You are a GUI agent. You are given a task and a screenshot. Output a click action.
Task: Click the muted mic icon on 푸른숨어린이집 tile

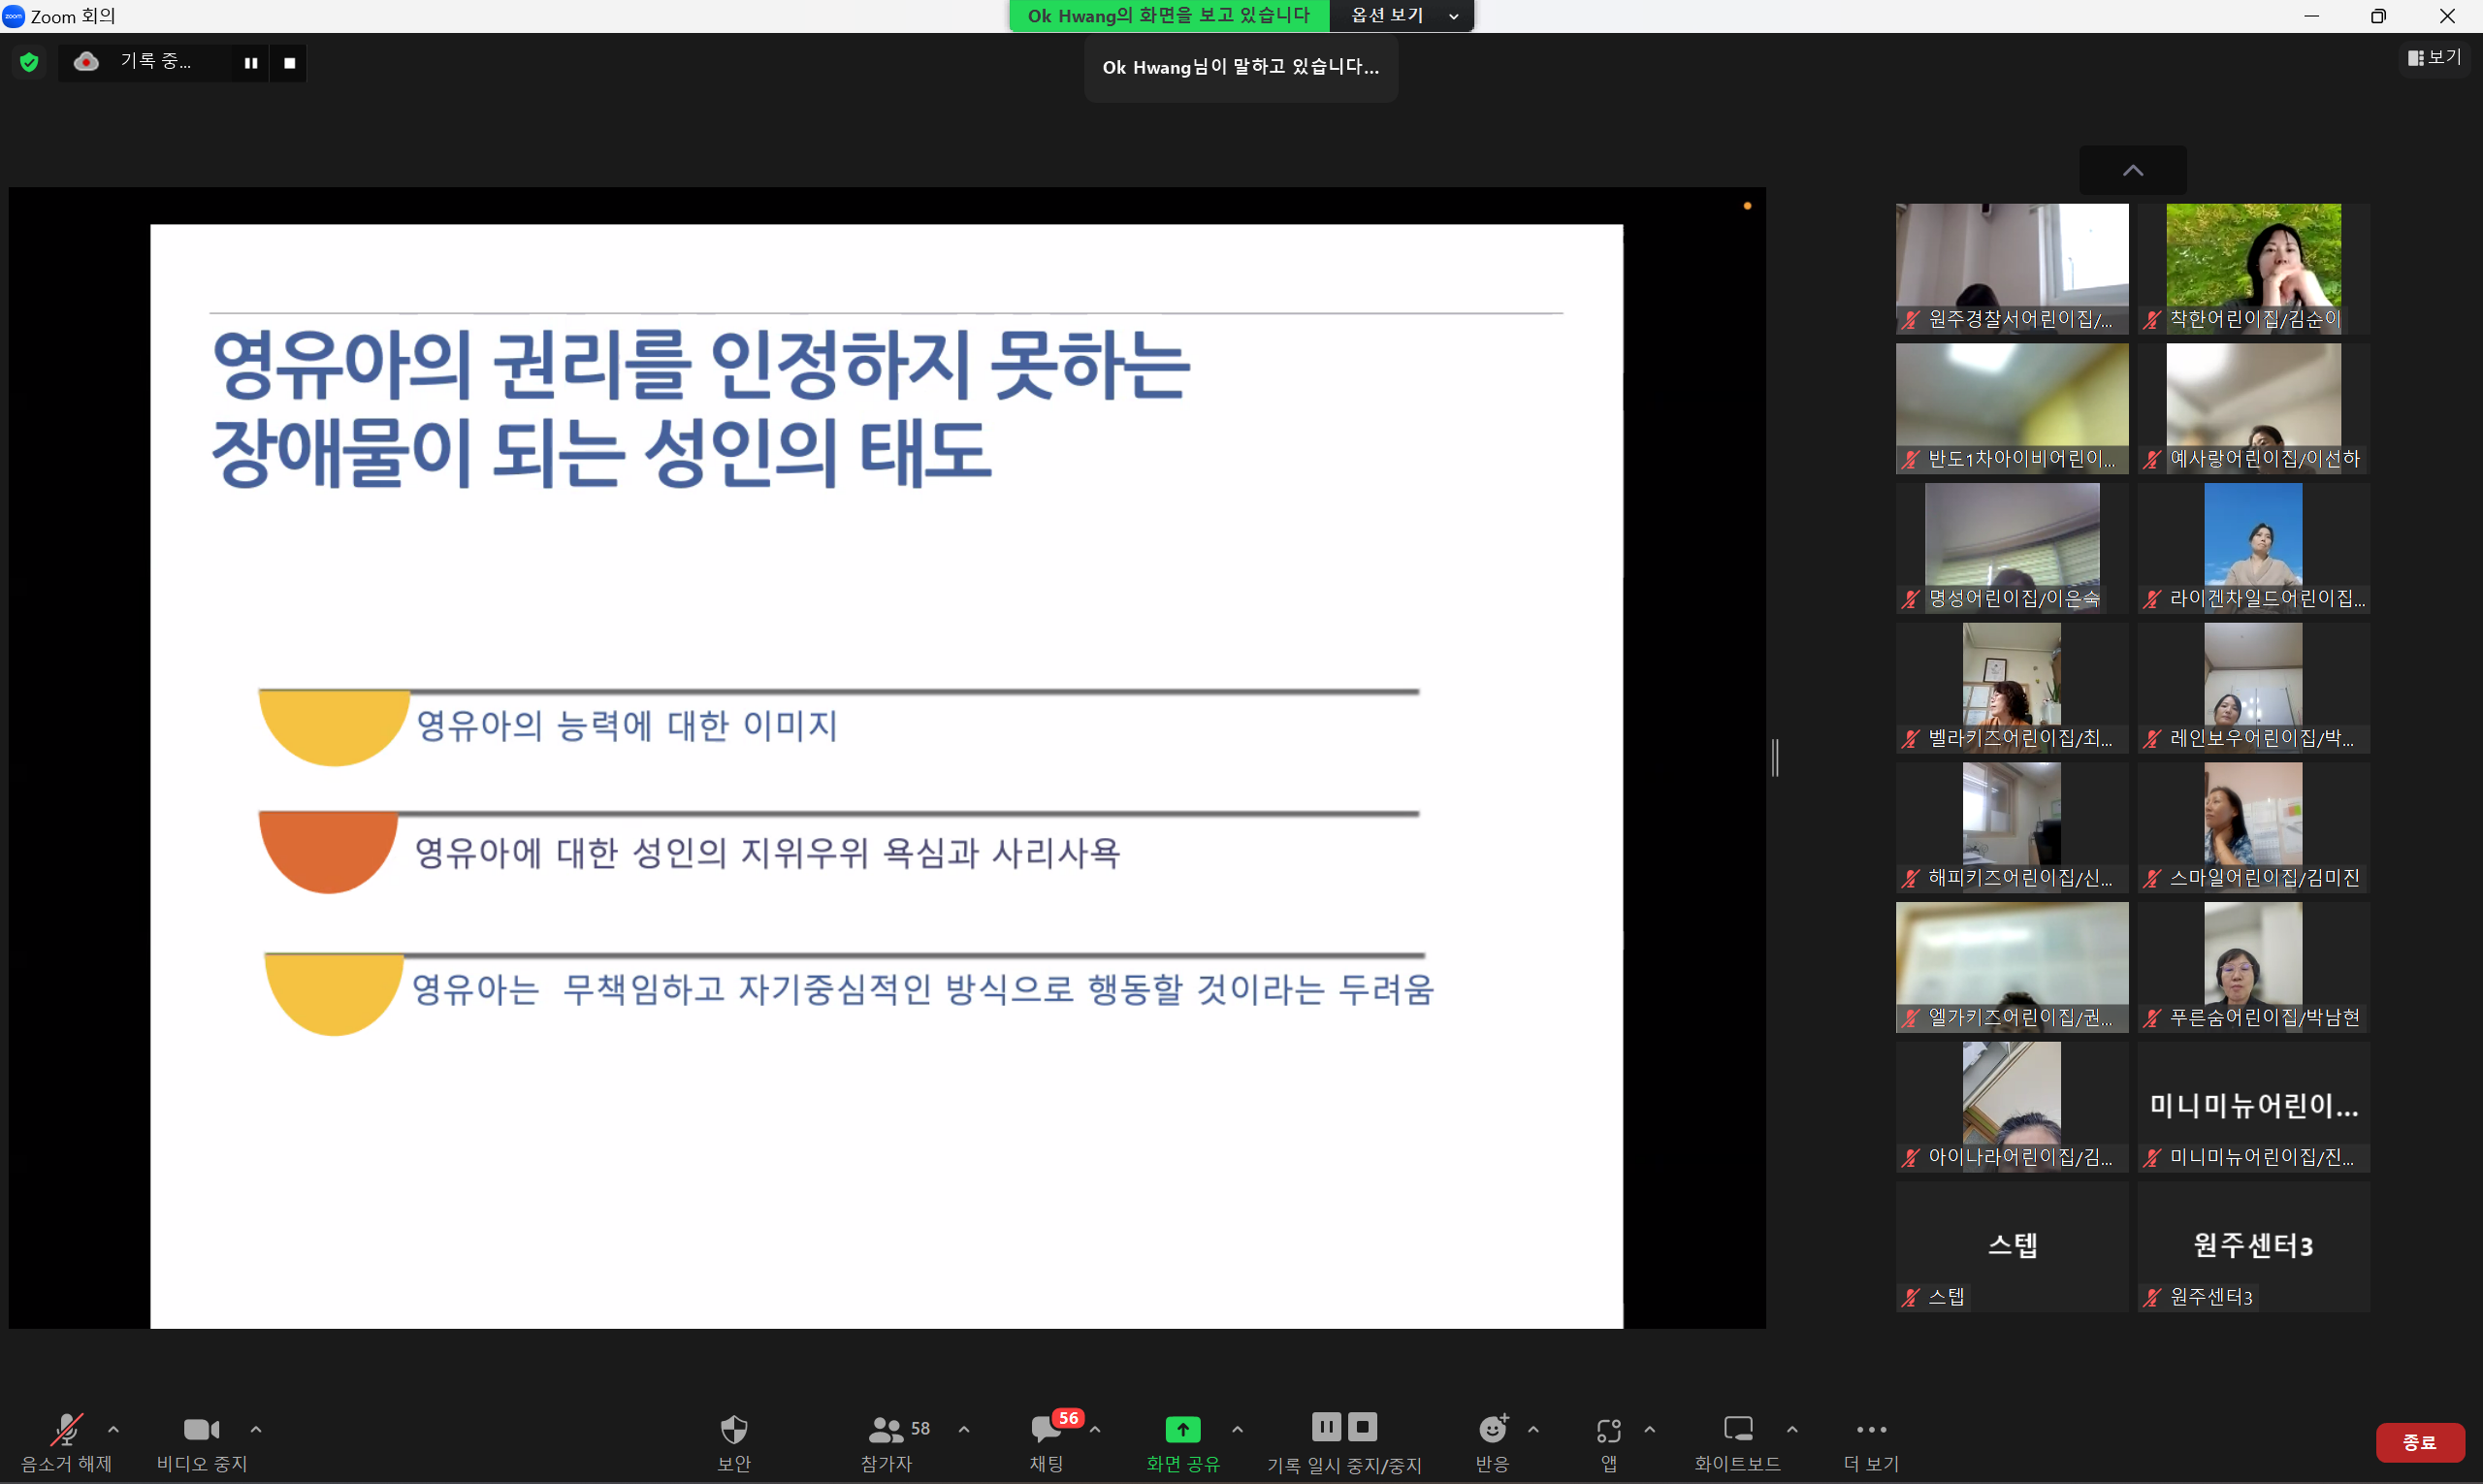click(x=2152, y=1018)
